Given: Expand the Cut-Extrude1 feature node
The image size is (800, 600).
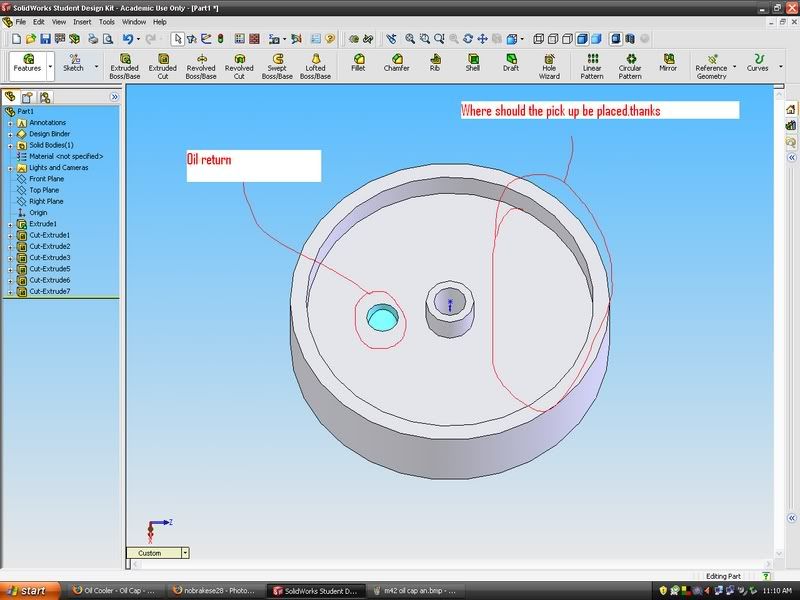Looking at the screenshot, I should point(9,235).
